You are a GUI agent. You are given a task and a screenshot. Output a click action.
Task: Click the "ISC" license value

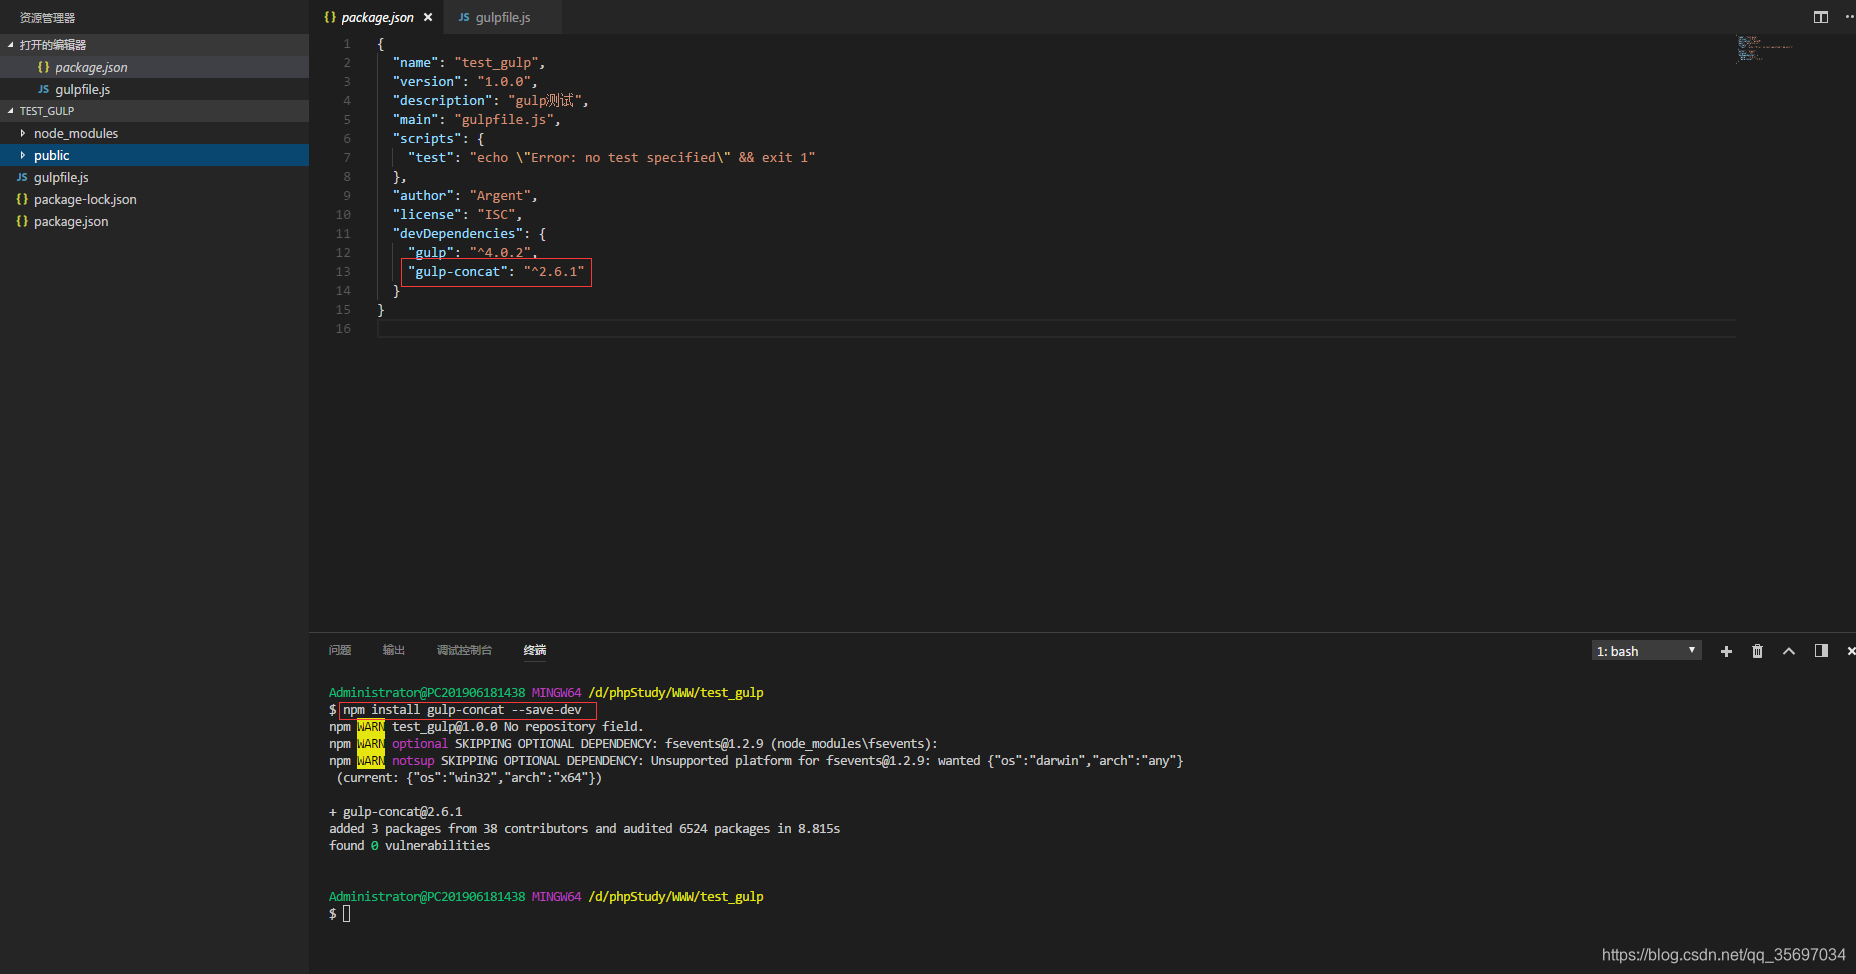point(496,215)
